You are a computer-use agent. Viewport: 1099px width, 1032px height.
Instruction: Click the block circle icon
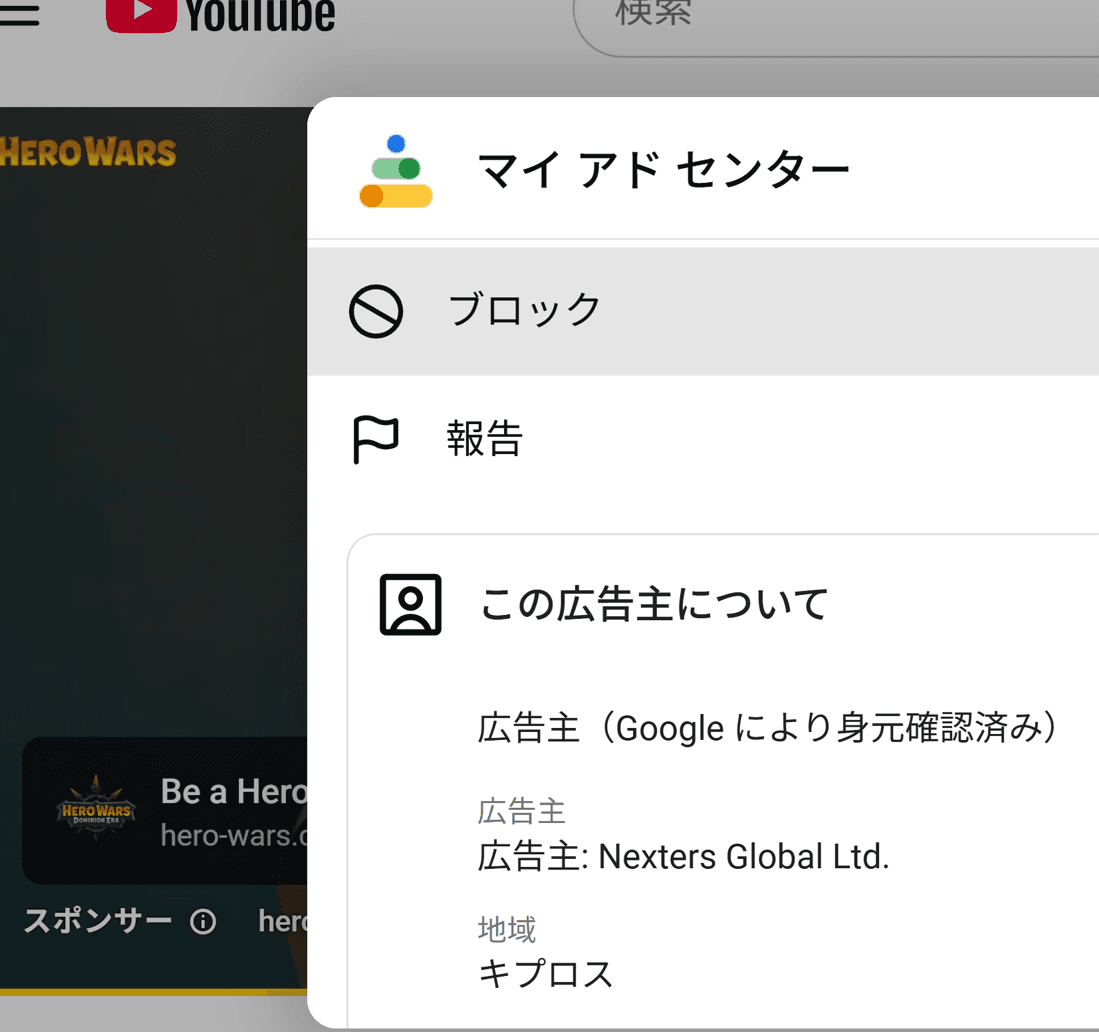(x=376, y=311)
